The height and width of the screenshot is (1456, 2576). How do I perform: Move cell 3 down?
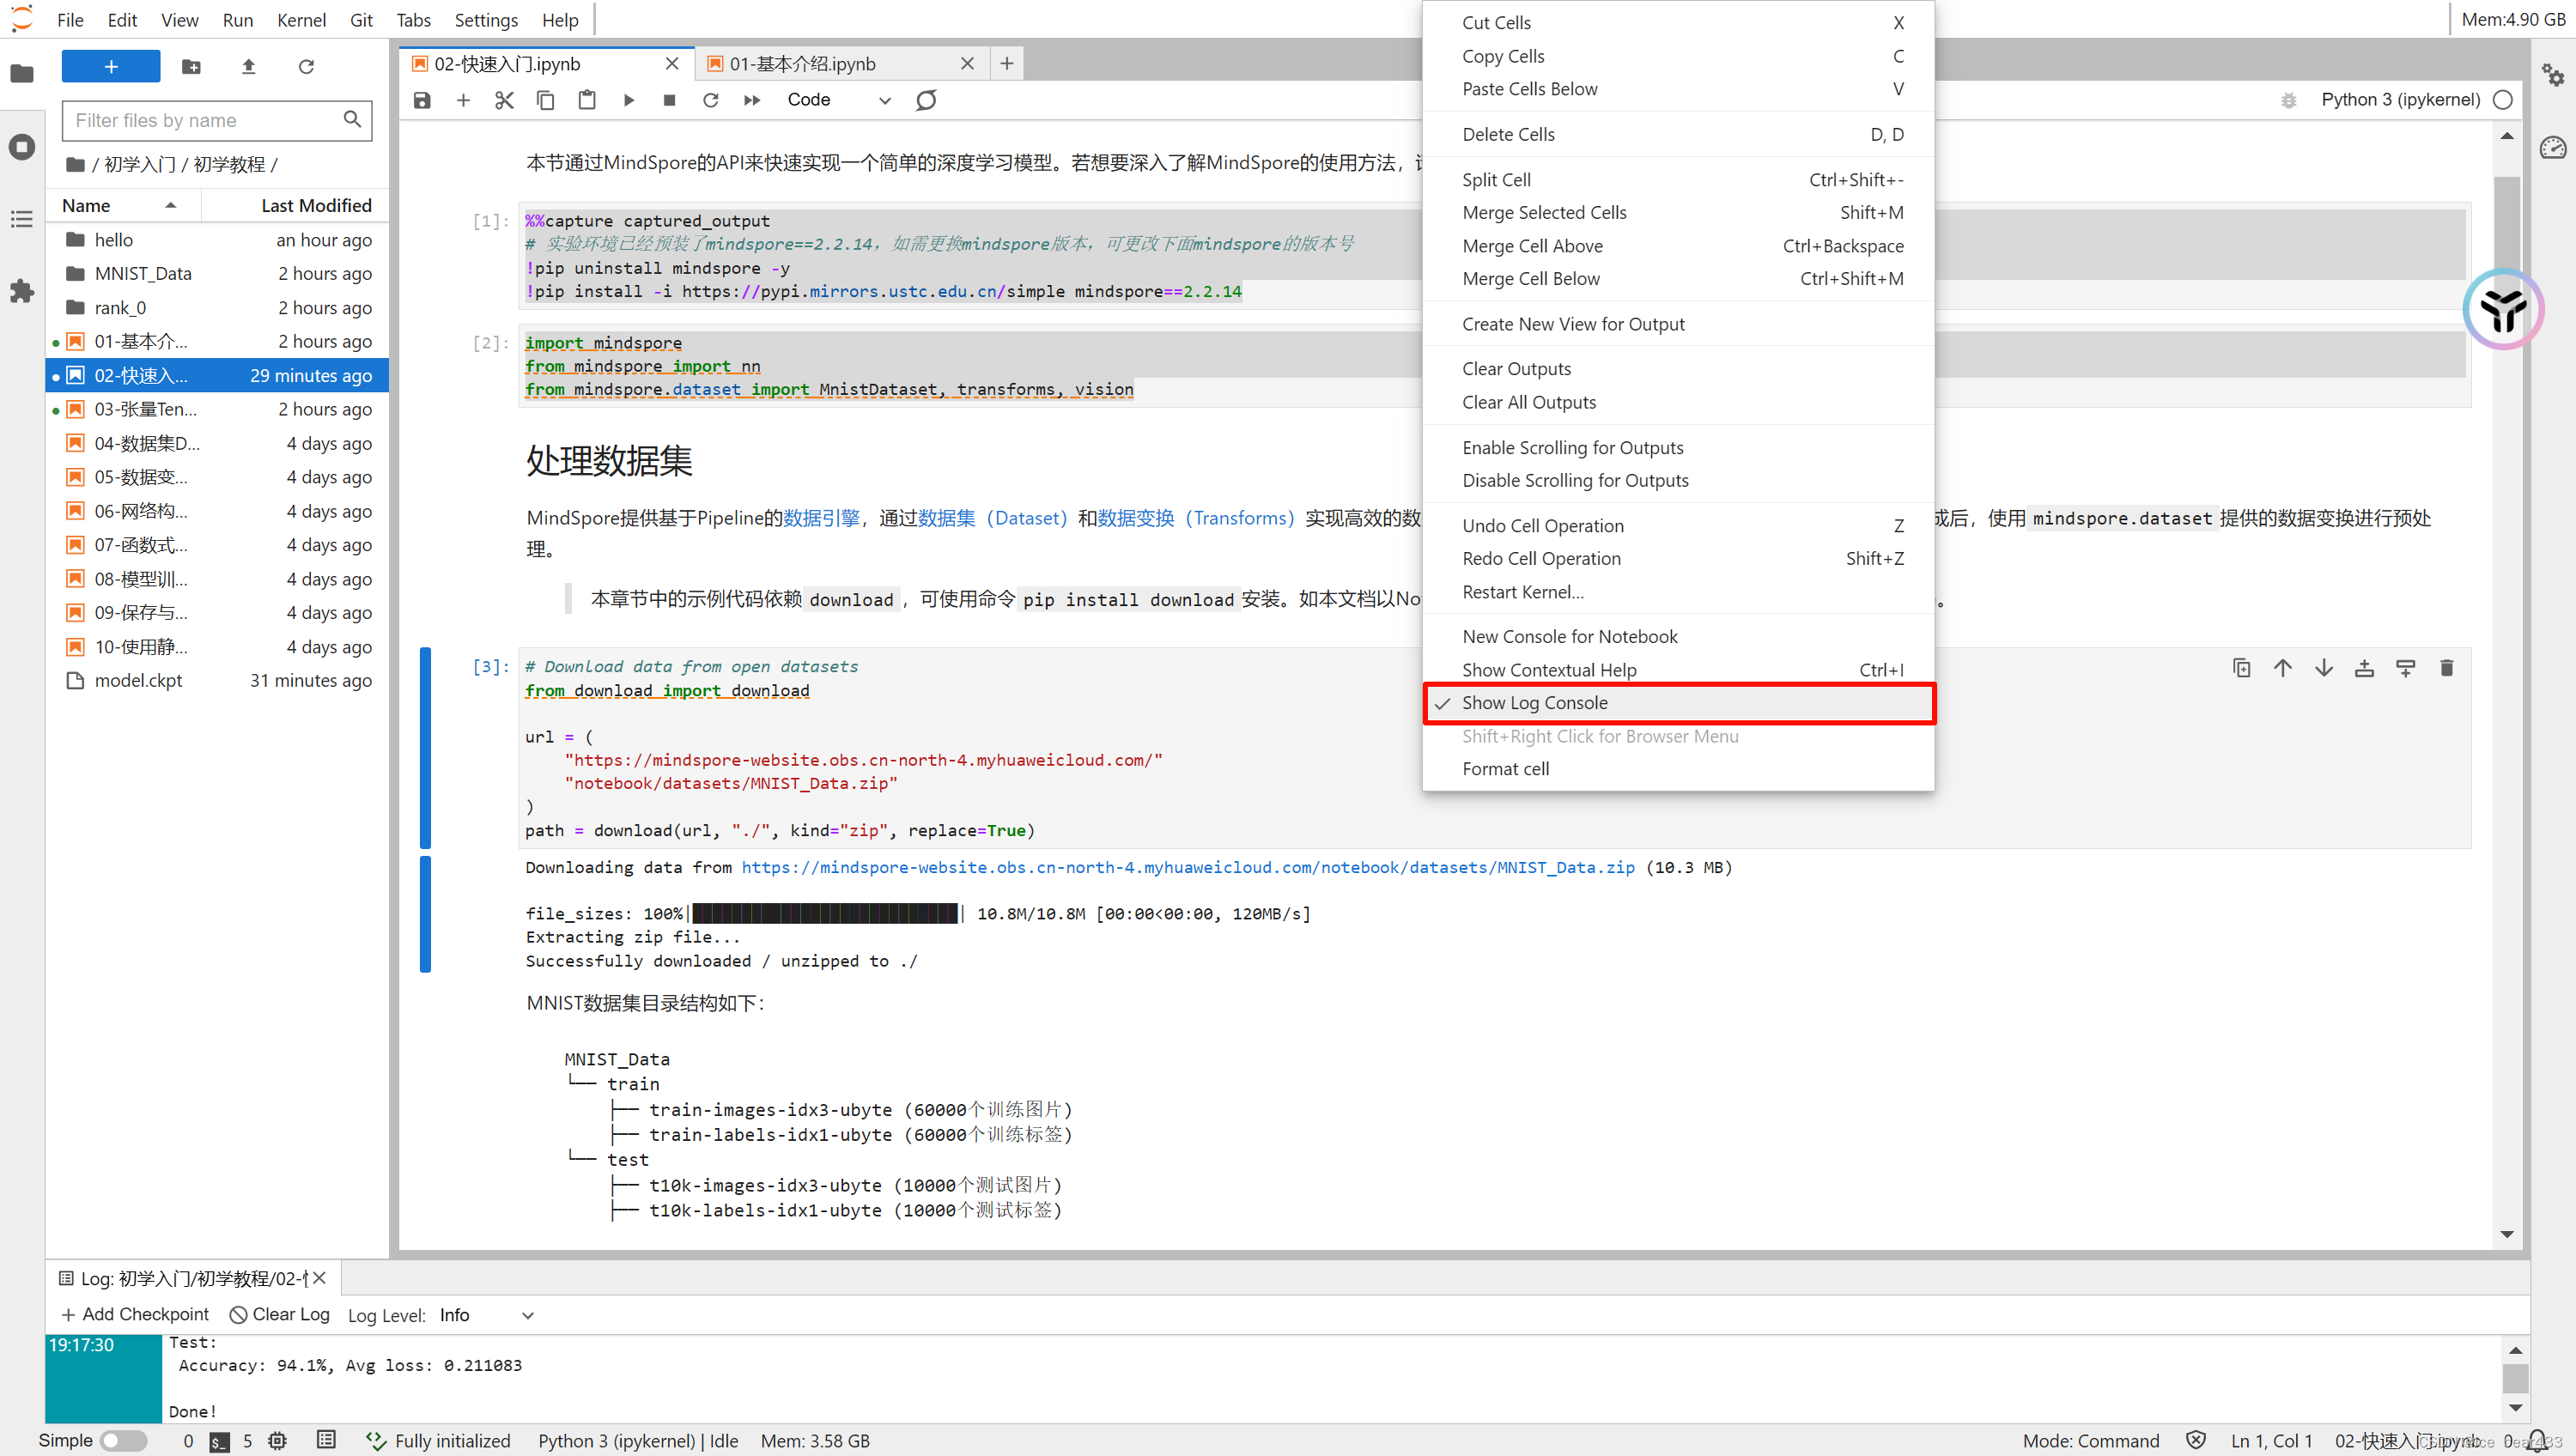point(2323,668)
